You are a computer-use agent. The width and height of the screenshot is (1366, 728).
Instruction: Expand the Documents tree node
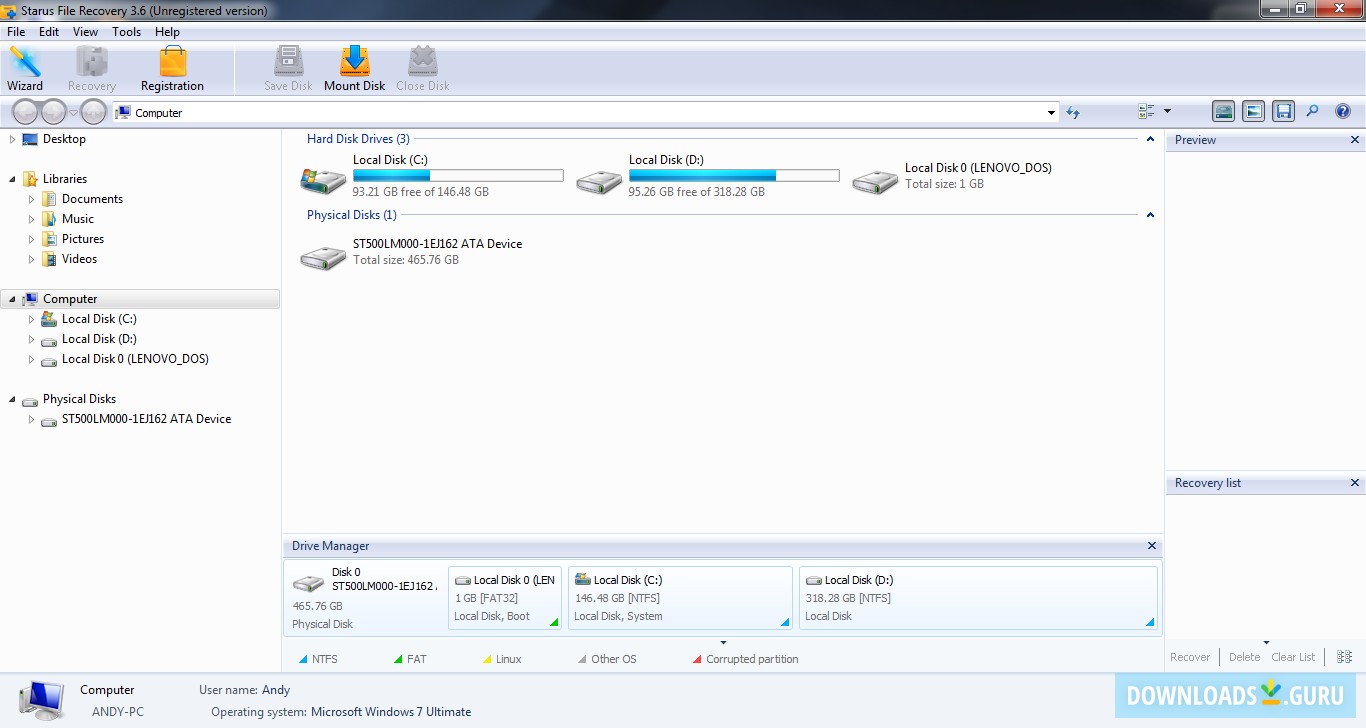32,199
